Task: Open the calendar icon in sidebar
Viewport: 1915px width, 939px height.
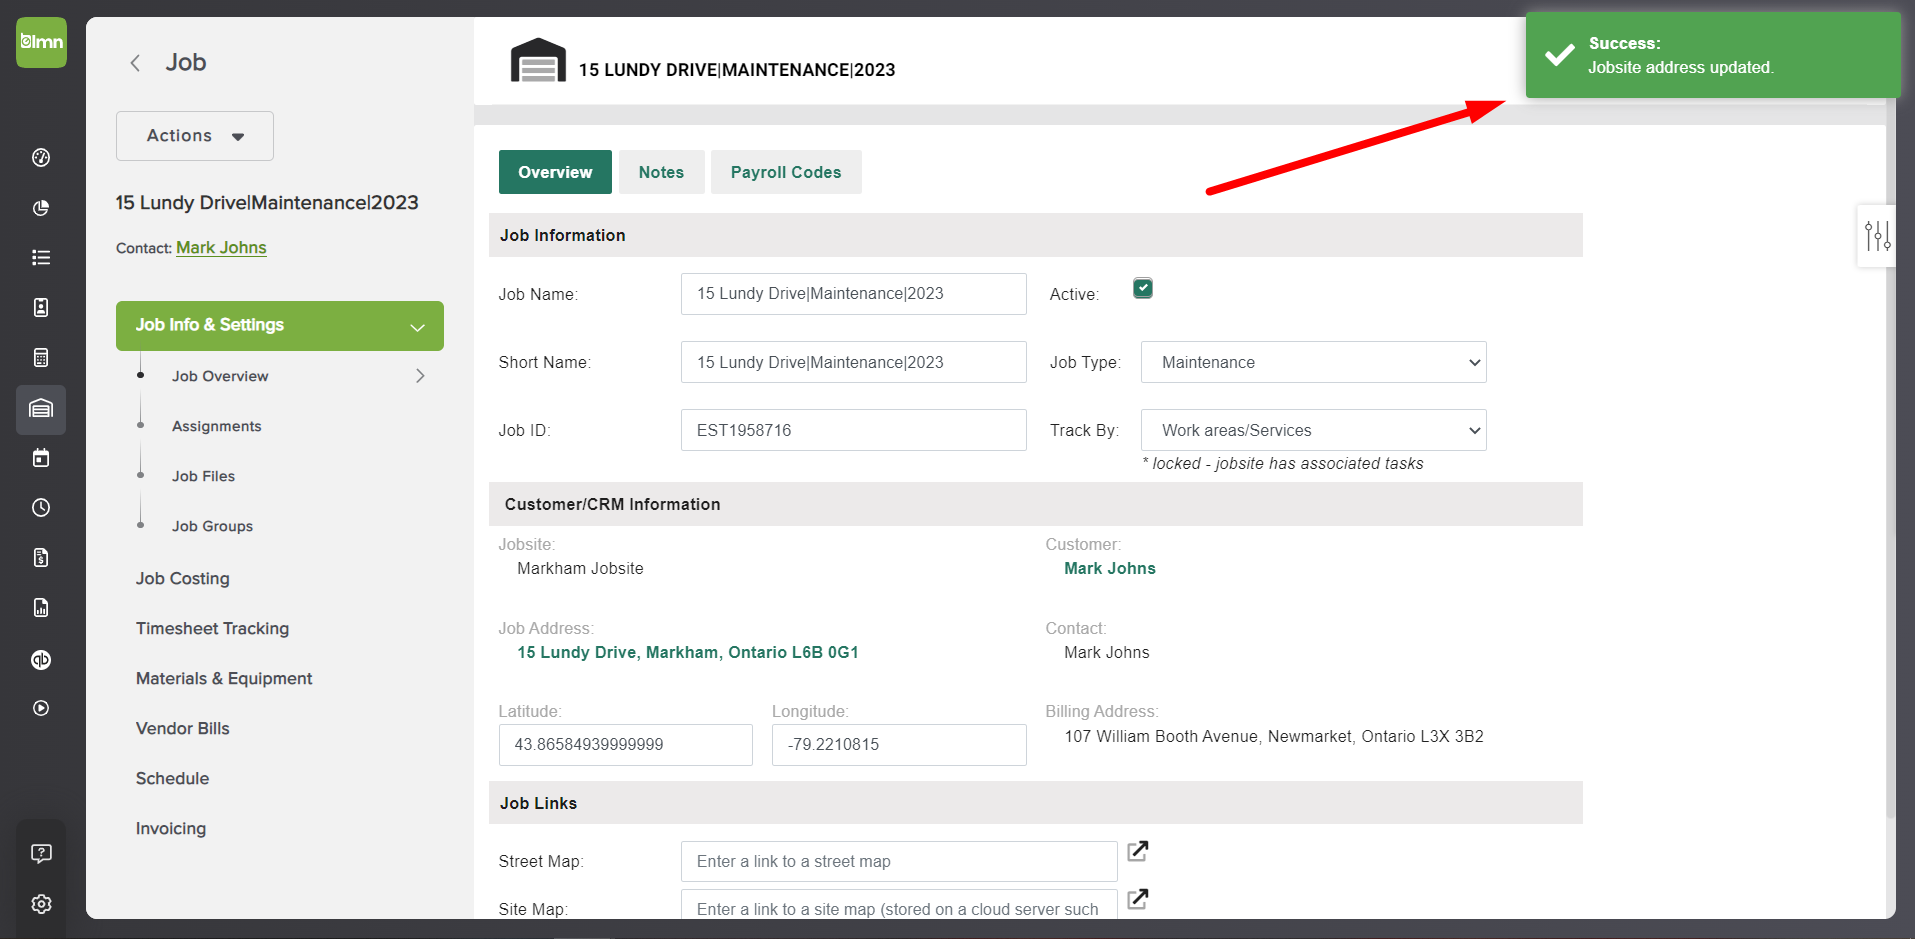Action: (41, 458)
